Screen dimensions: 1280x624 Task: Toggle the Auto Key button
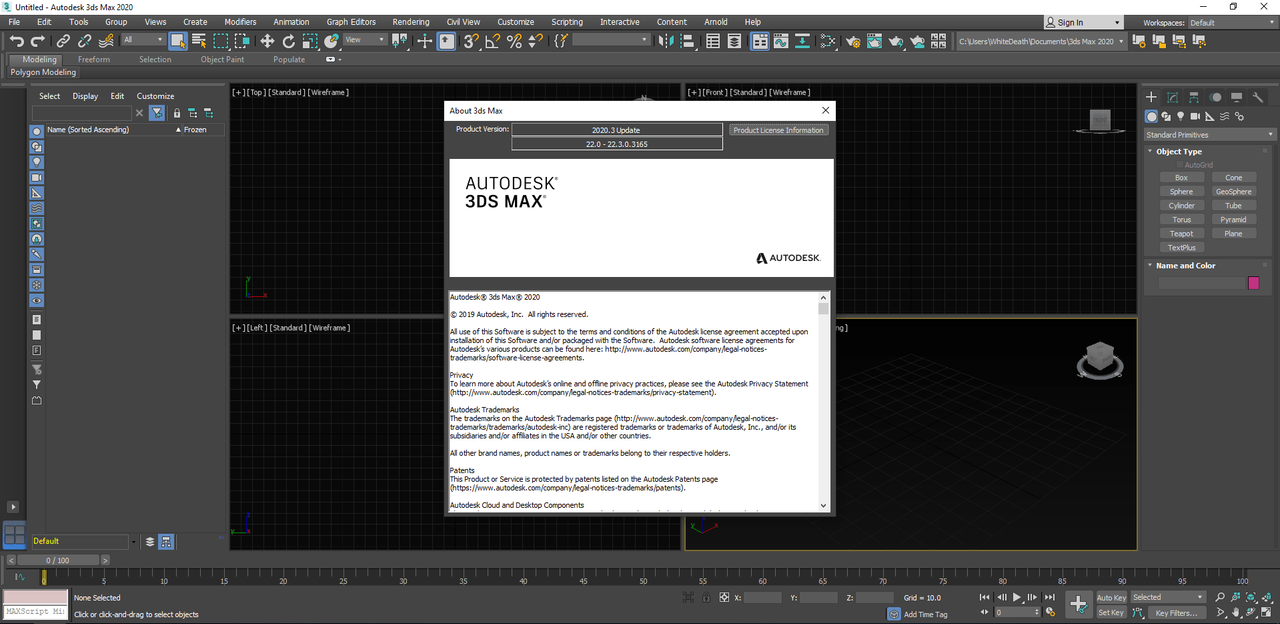click(x=1111, y=597)
